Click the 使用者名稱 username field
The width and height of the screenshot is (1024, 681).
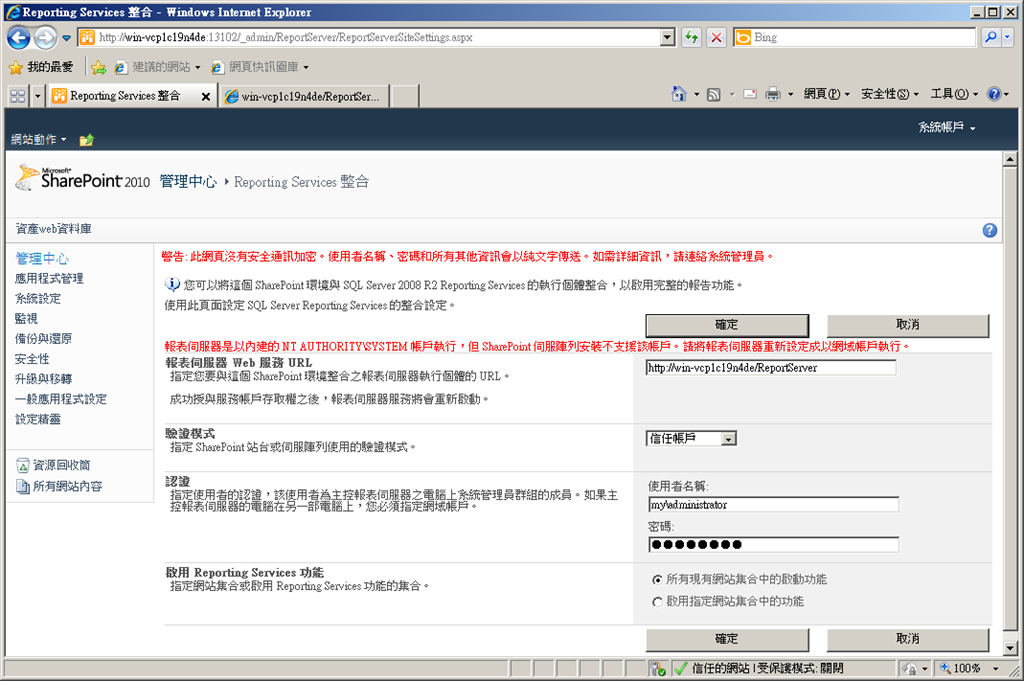(773, 505)
